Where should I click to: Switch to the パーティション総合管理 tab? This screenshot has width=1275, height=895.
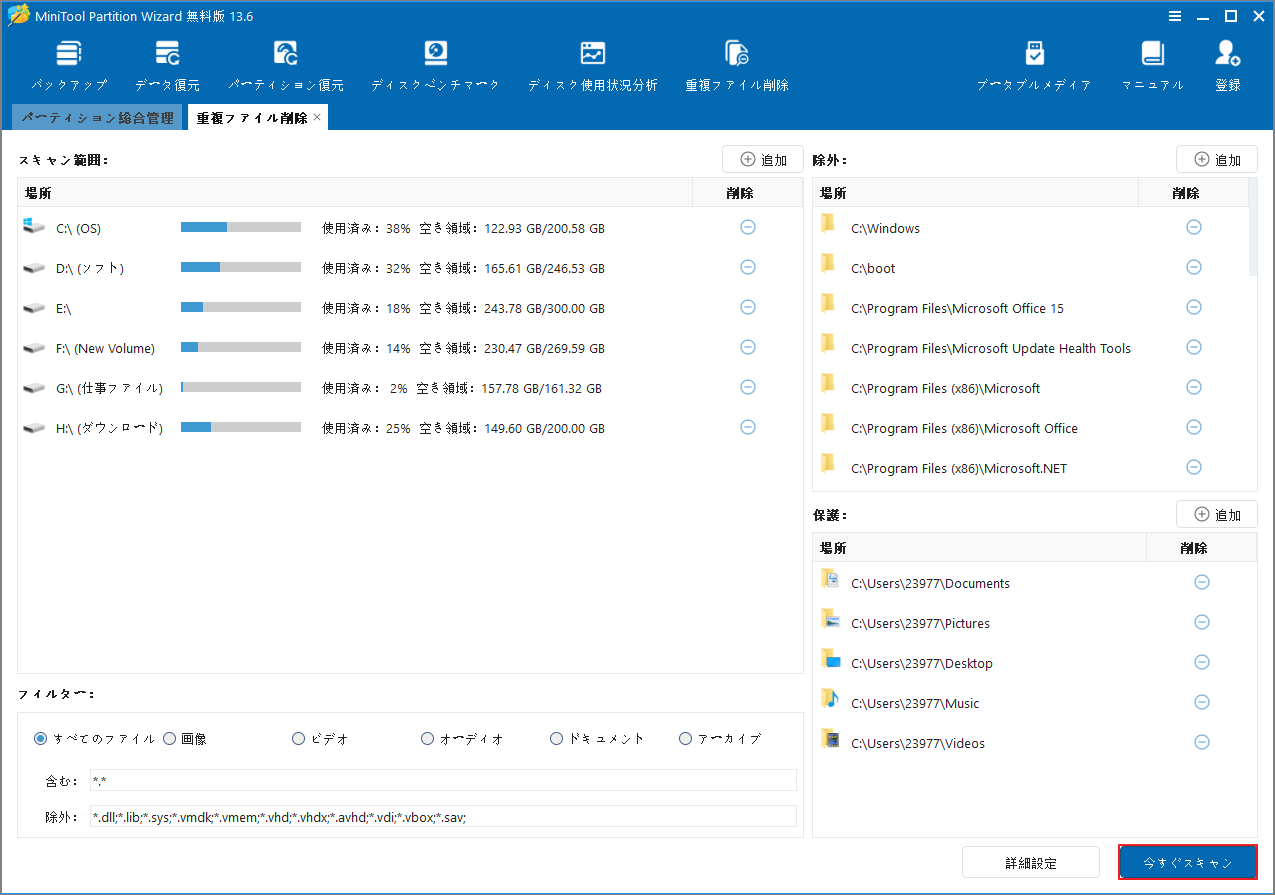coord(97,117)
